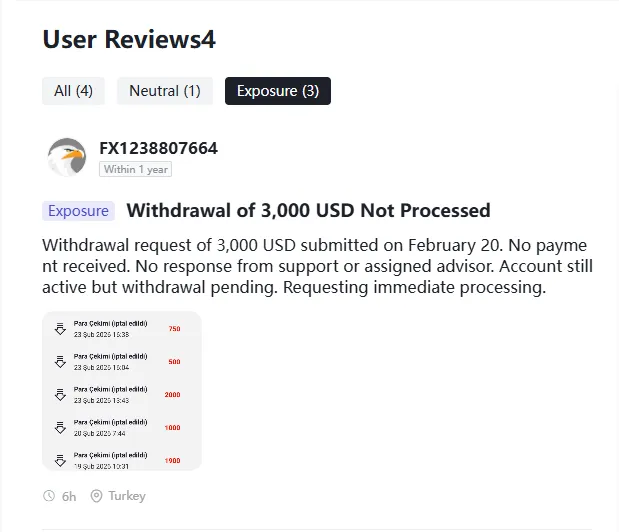This screenshot has width=619, height=532.
Task: Click withdrawal arrow icon next to 1000
Action: coord(60,427)
